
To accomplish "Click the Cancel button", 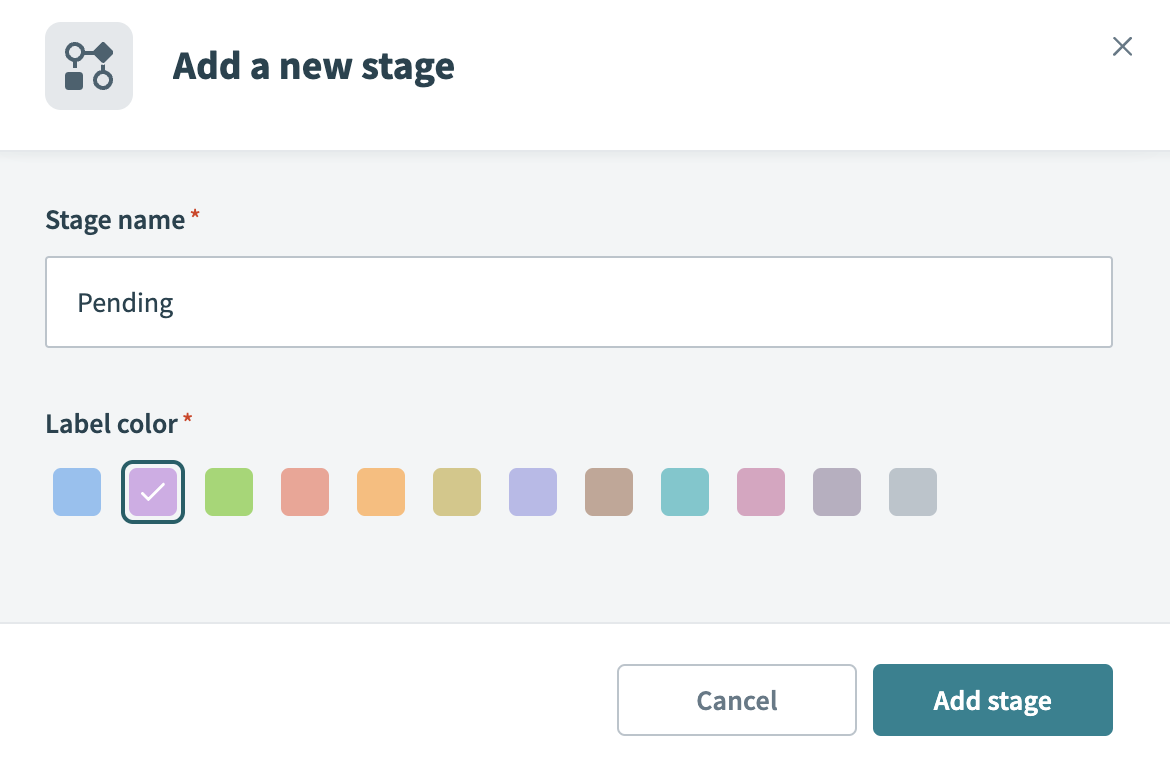I will point(737,700).
